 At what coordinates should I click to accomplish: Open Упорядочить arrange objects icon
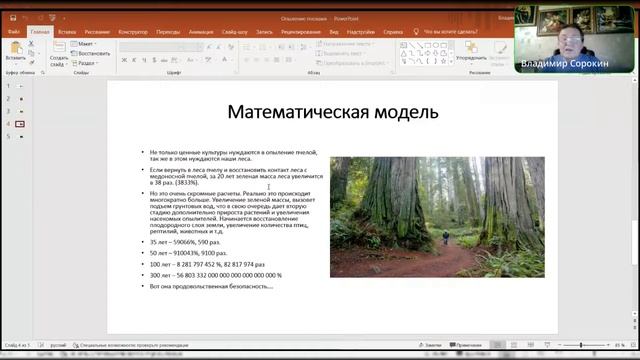coord(471,47)
